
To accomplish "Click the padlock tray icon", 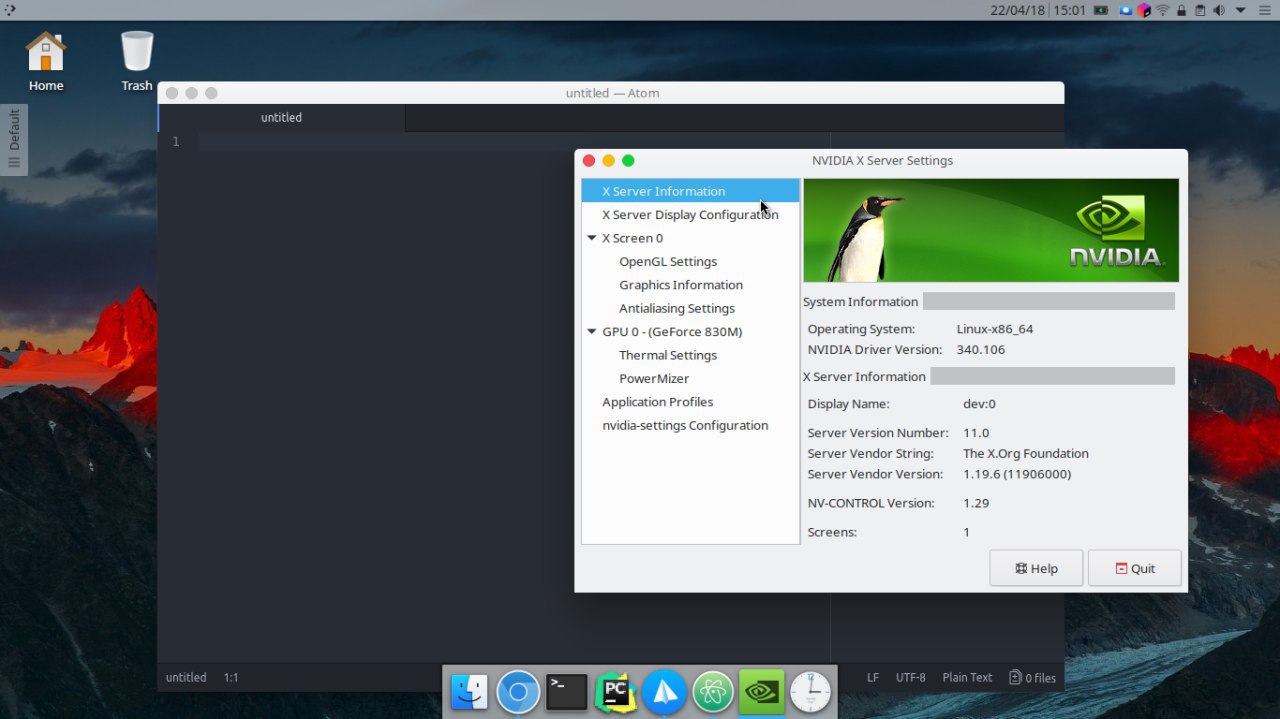I will [1182, 10].
